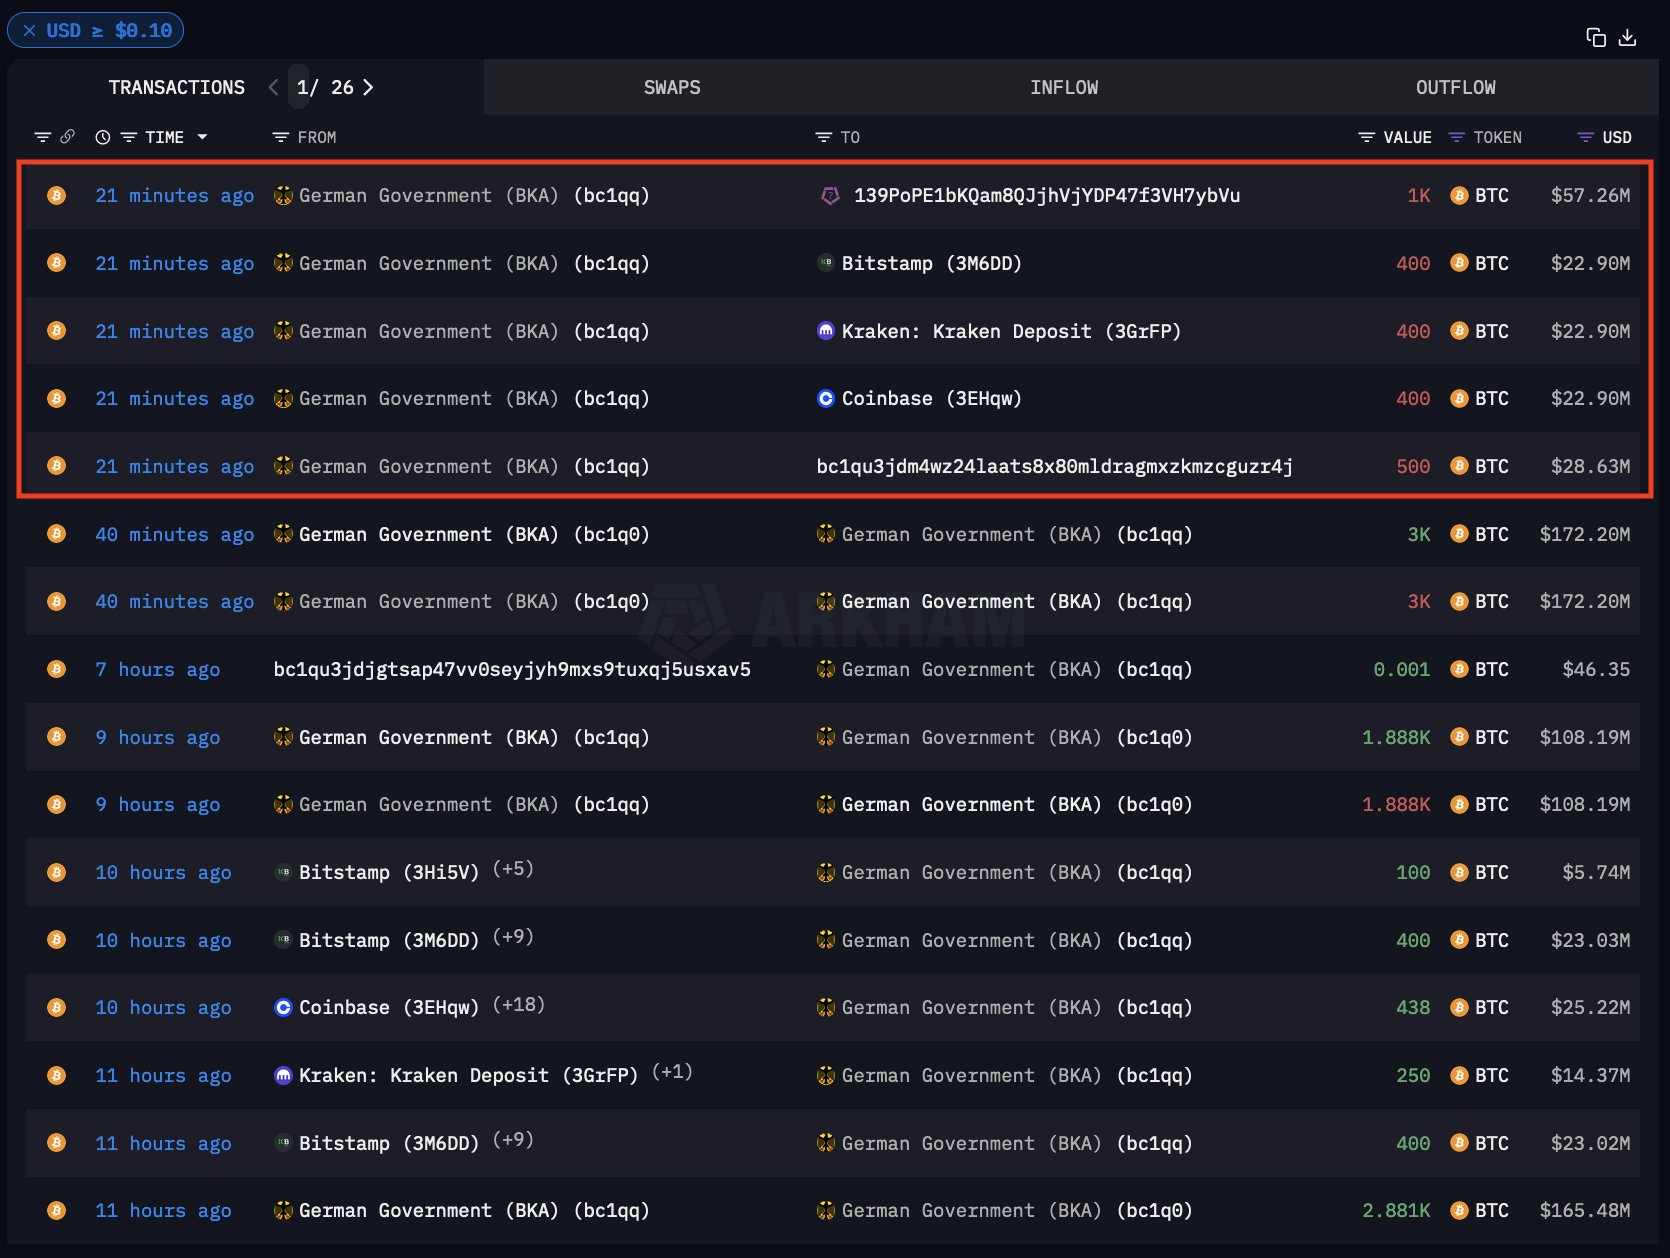Open Kraken Deposit (3GrFP) recipient link
Screen dimensions: 1670x1258
(1011, 332)
